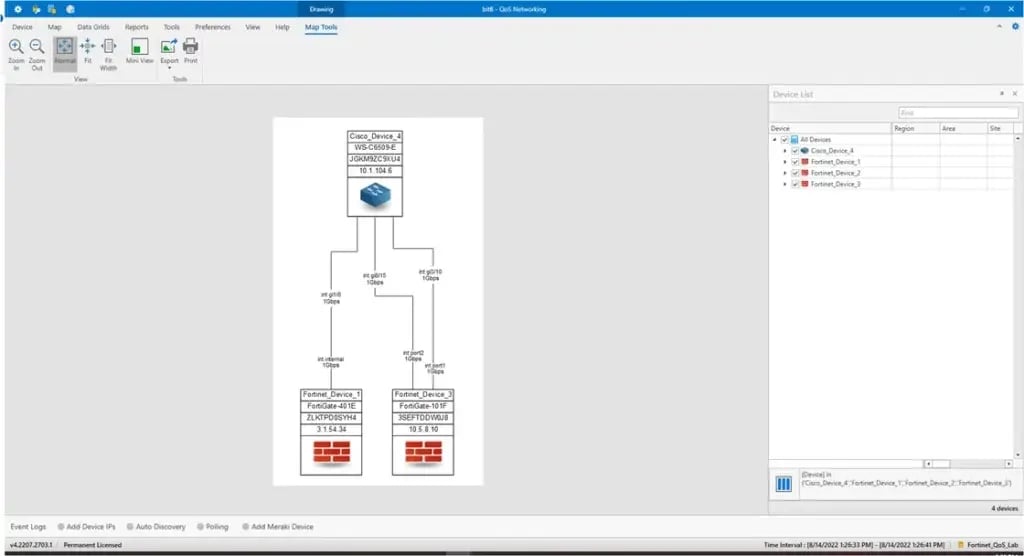Click the gear icon in title bar

coord(18,9)
